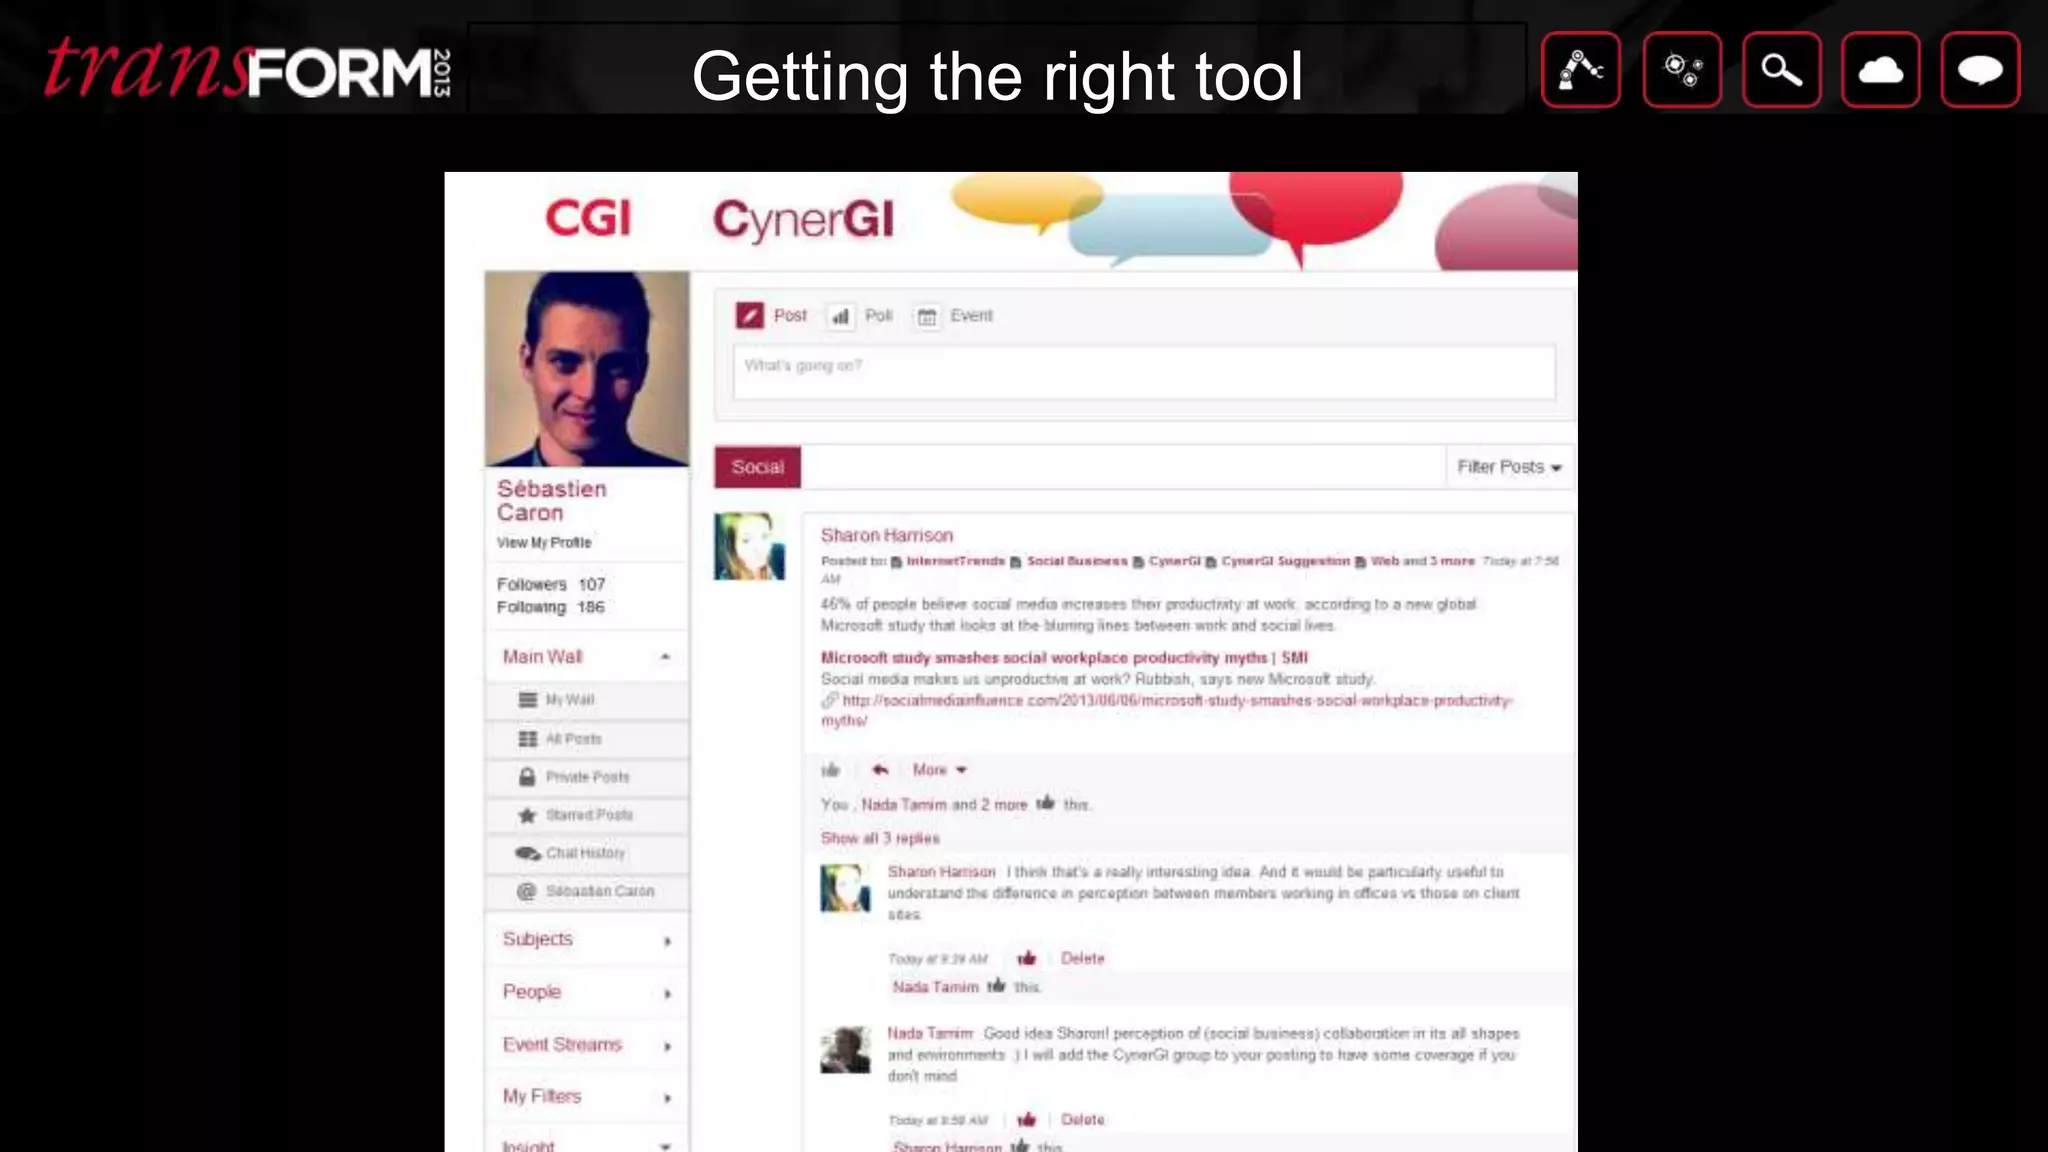Open the Filter Posts dropdown
The height and width of the screenshot is (1152, 2048).
point(1509,467)
